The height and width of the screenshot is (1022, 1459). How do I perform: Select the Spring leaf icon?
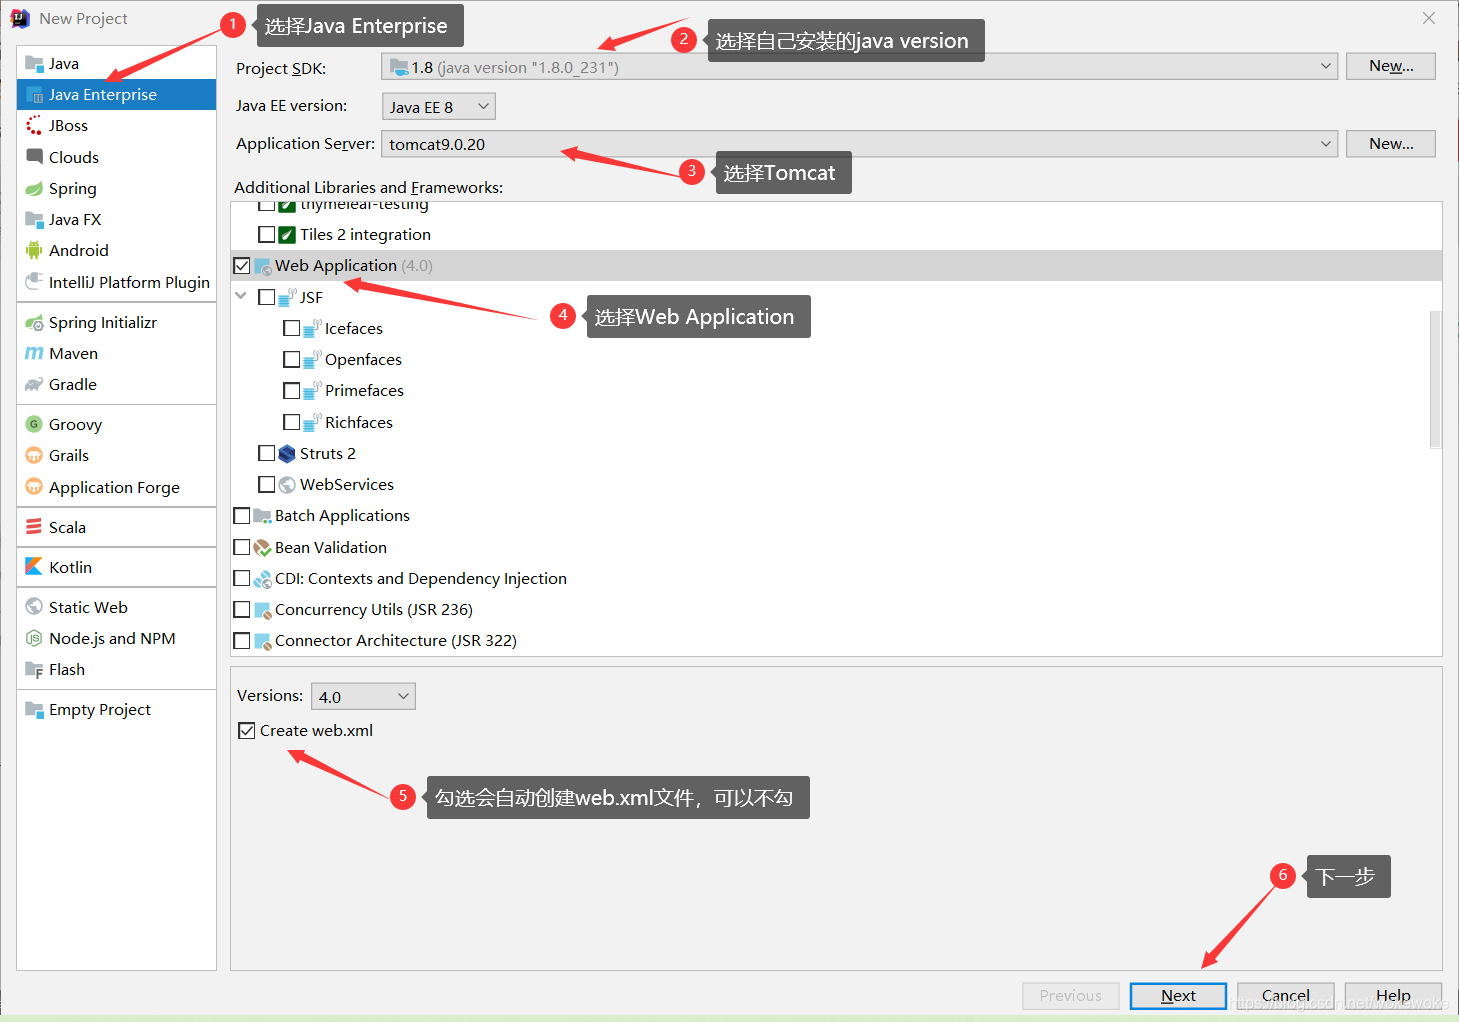pos(34,188)
